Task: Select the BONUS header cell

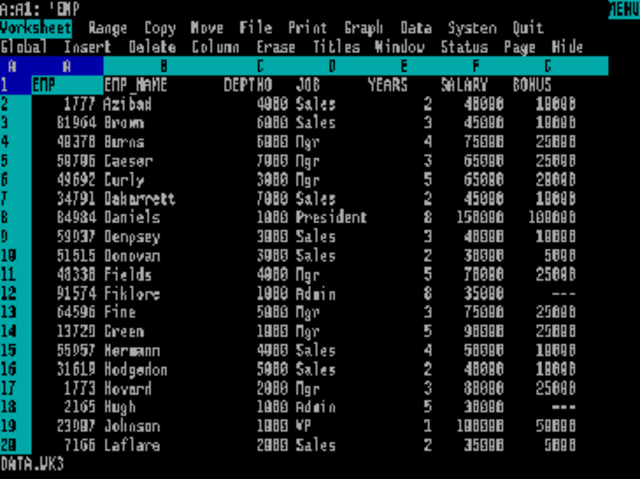Action: click(x=532, y=85)
